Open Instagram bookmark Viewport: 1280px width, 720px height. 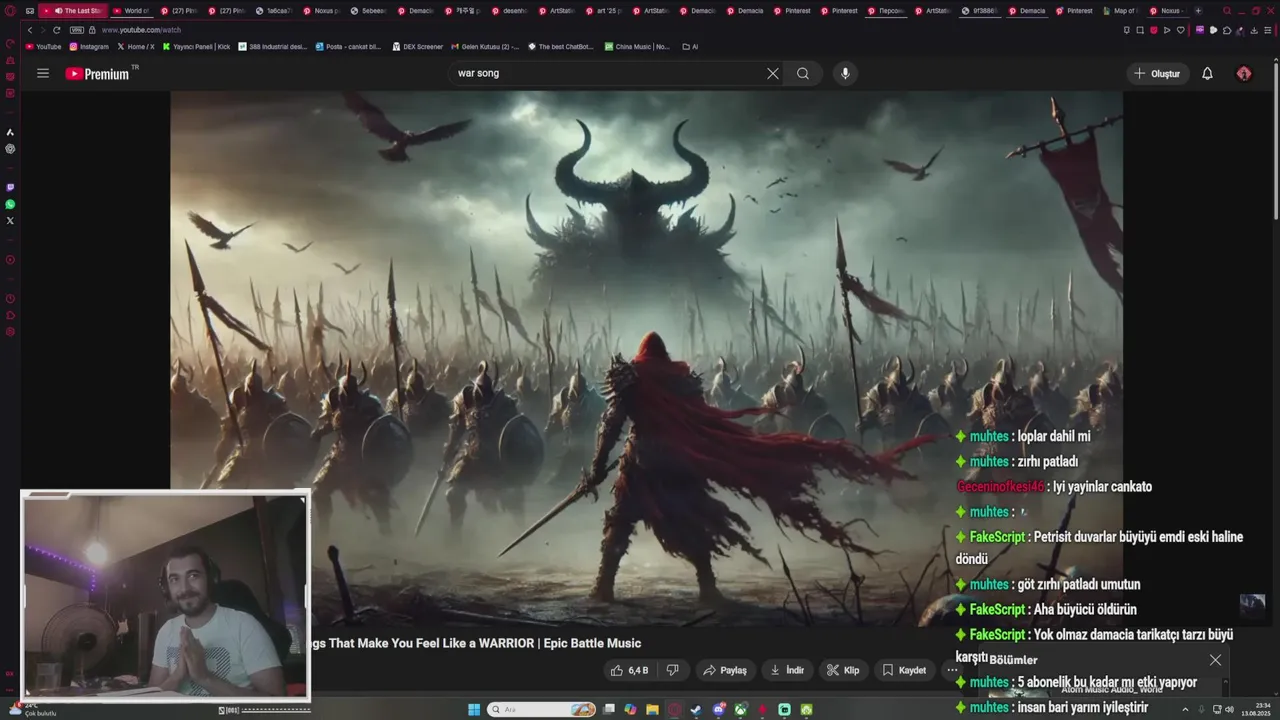pos(89,47)
